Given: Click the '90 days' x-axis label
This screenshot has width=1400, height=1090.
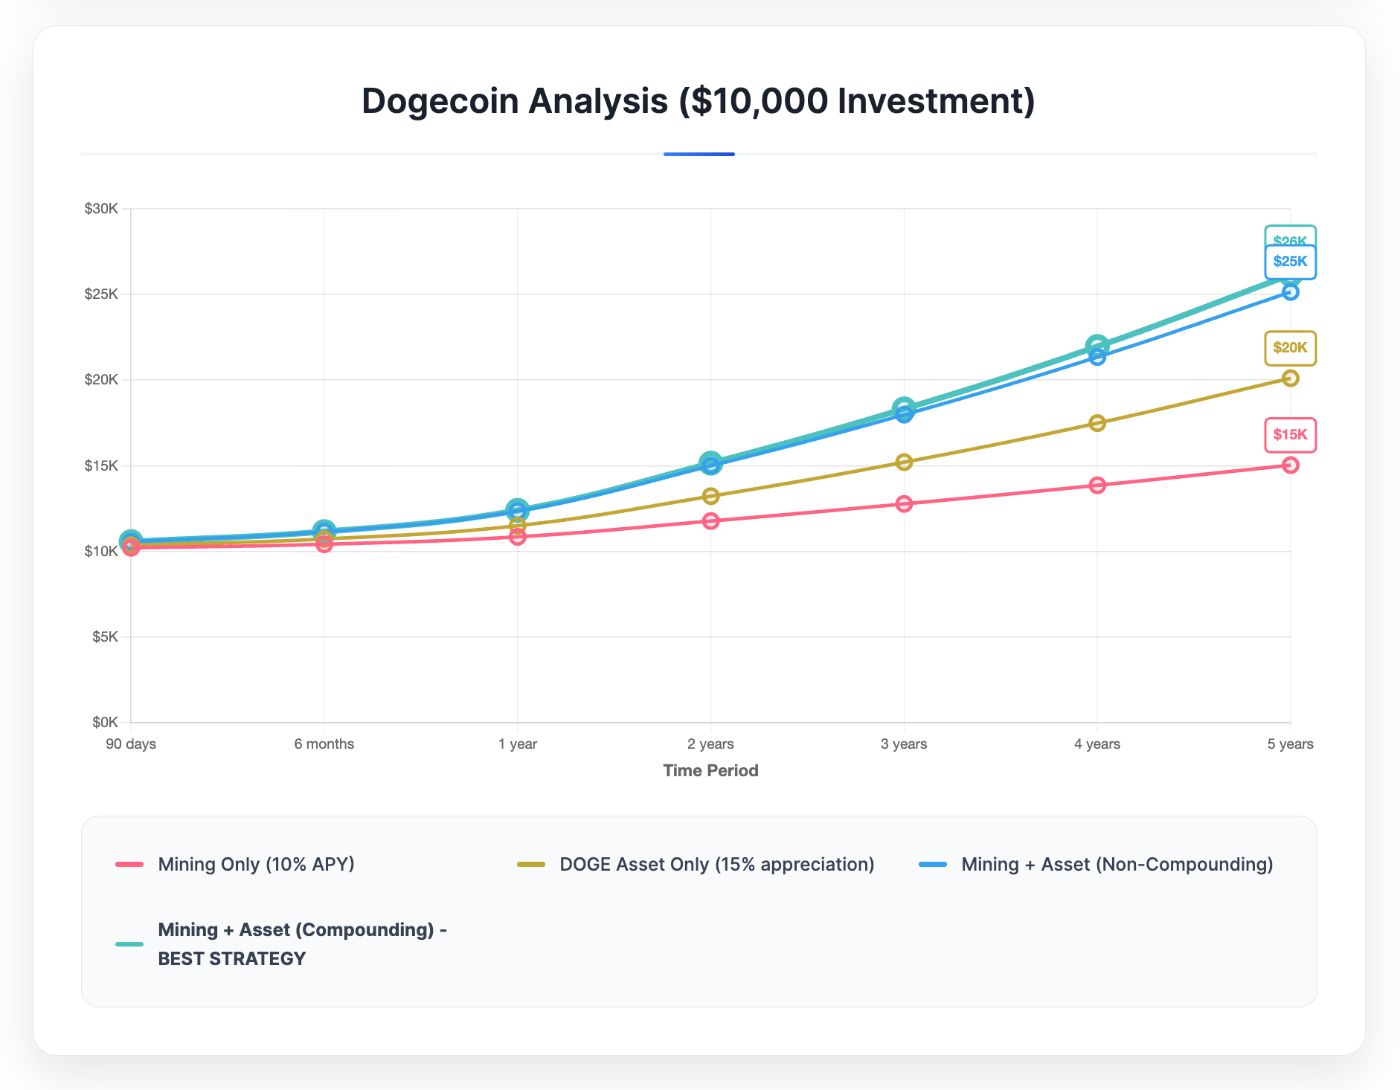Looking at the screenshot, I should (131, 744).
